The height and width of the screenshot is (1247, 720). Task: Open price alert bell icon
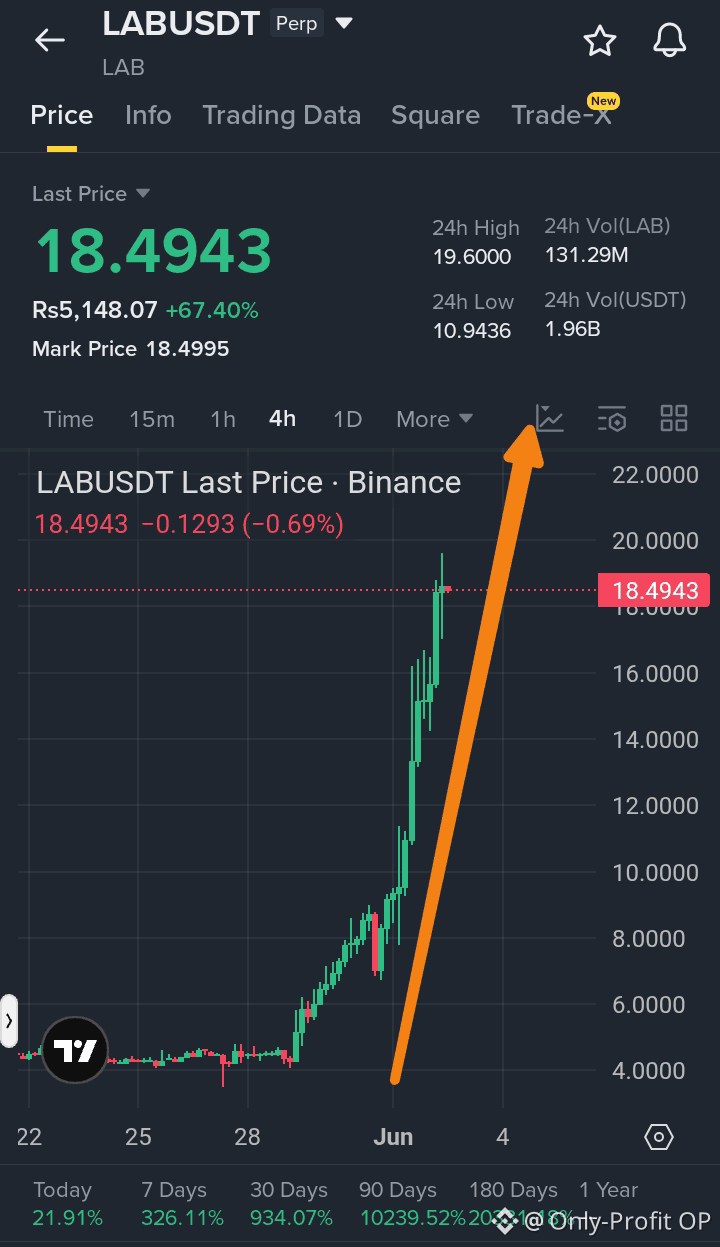coord(670,41)
